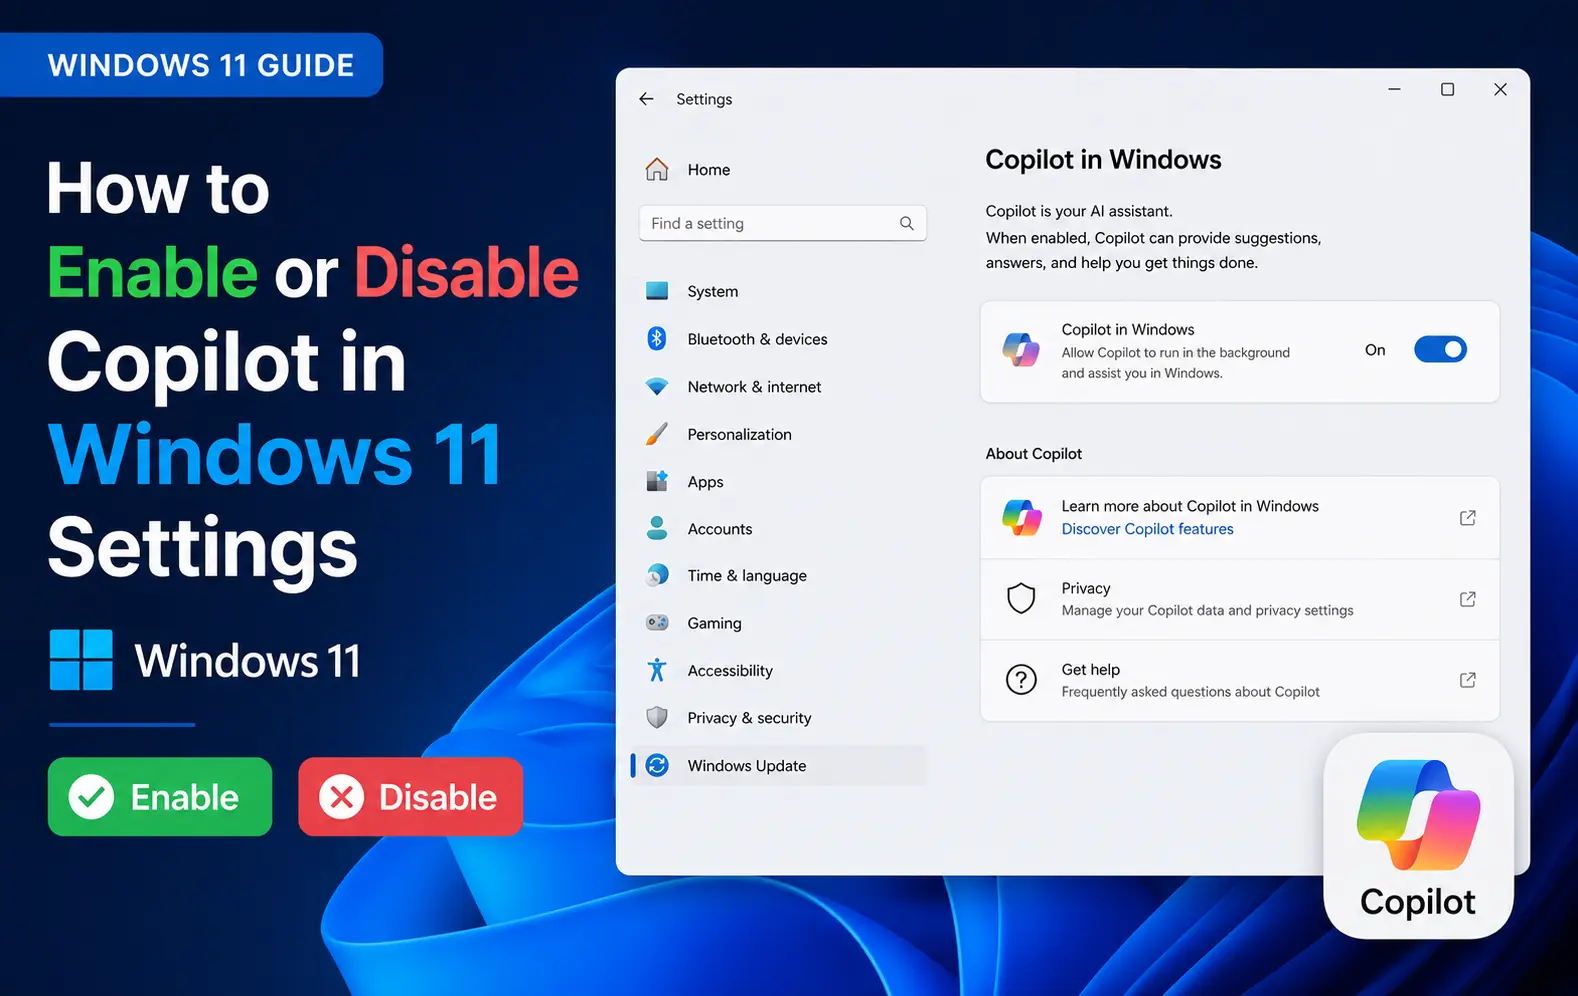Click the Windows 11 logo
The width and height of the screenshot is (1578, 996).
(x=81, y=659)
